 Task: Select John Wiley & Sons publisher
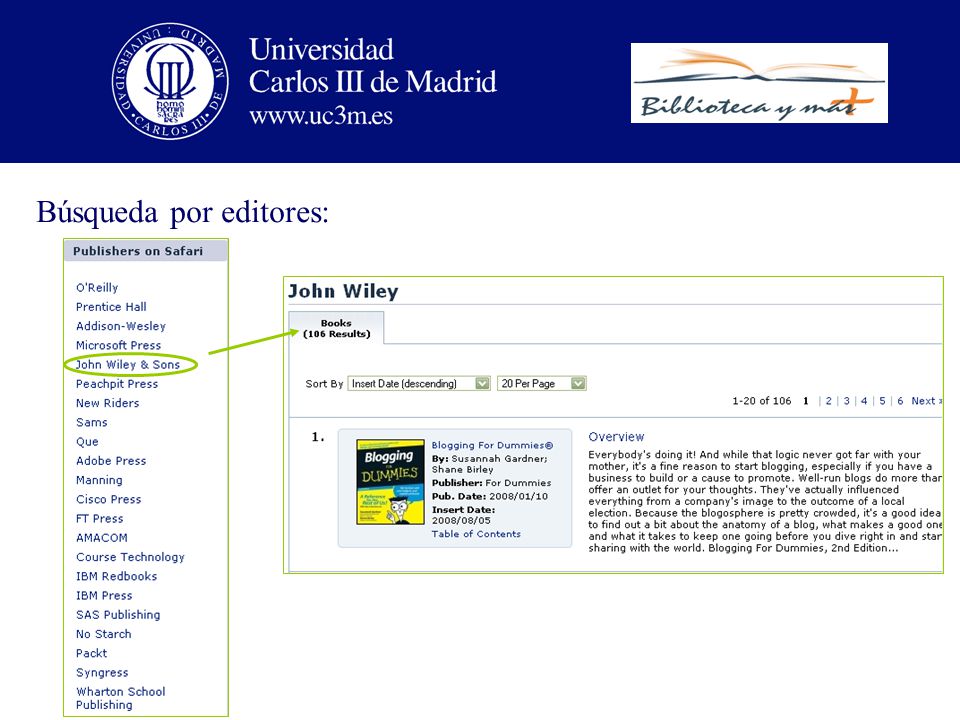pos(128,365)
